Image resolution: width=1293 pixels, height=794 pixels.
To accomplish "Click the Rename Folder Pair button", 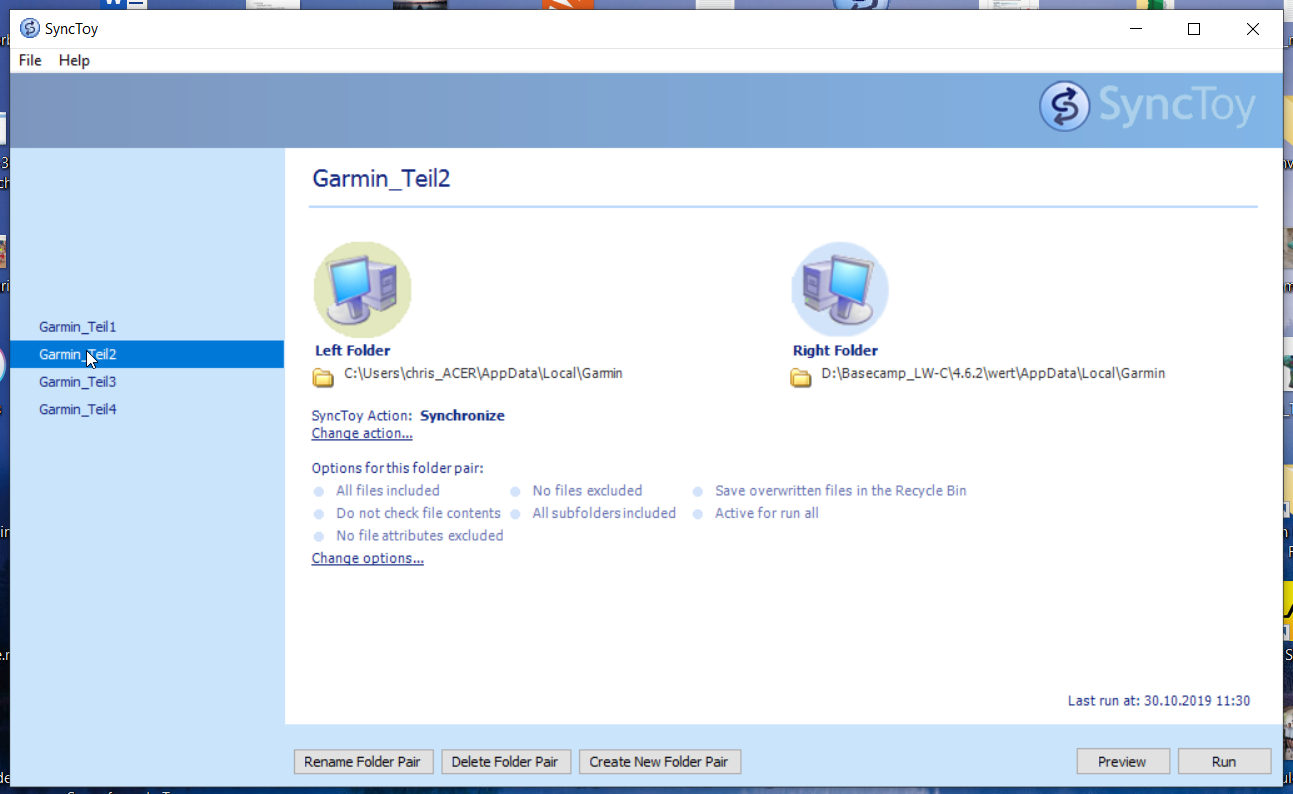I will (x=362, y=762).
